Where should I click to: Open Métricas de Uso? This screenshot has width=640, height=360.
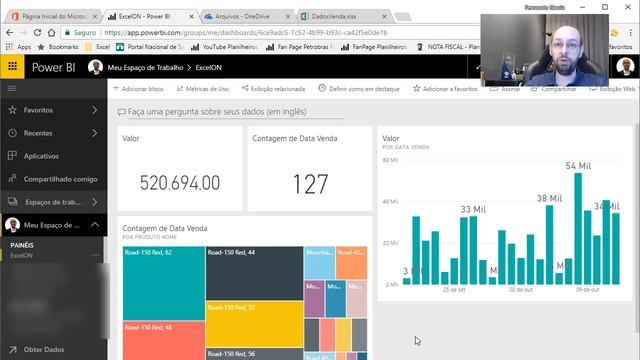[x=203, y=89]
